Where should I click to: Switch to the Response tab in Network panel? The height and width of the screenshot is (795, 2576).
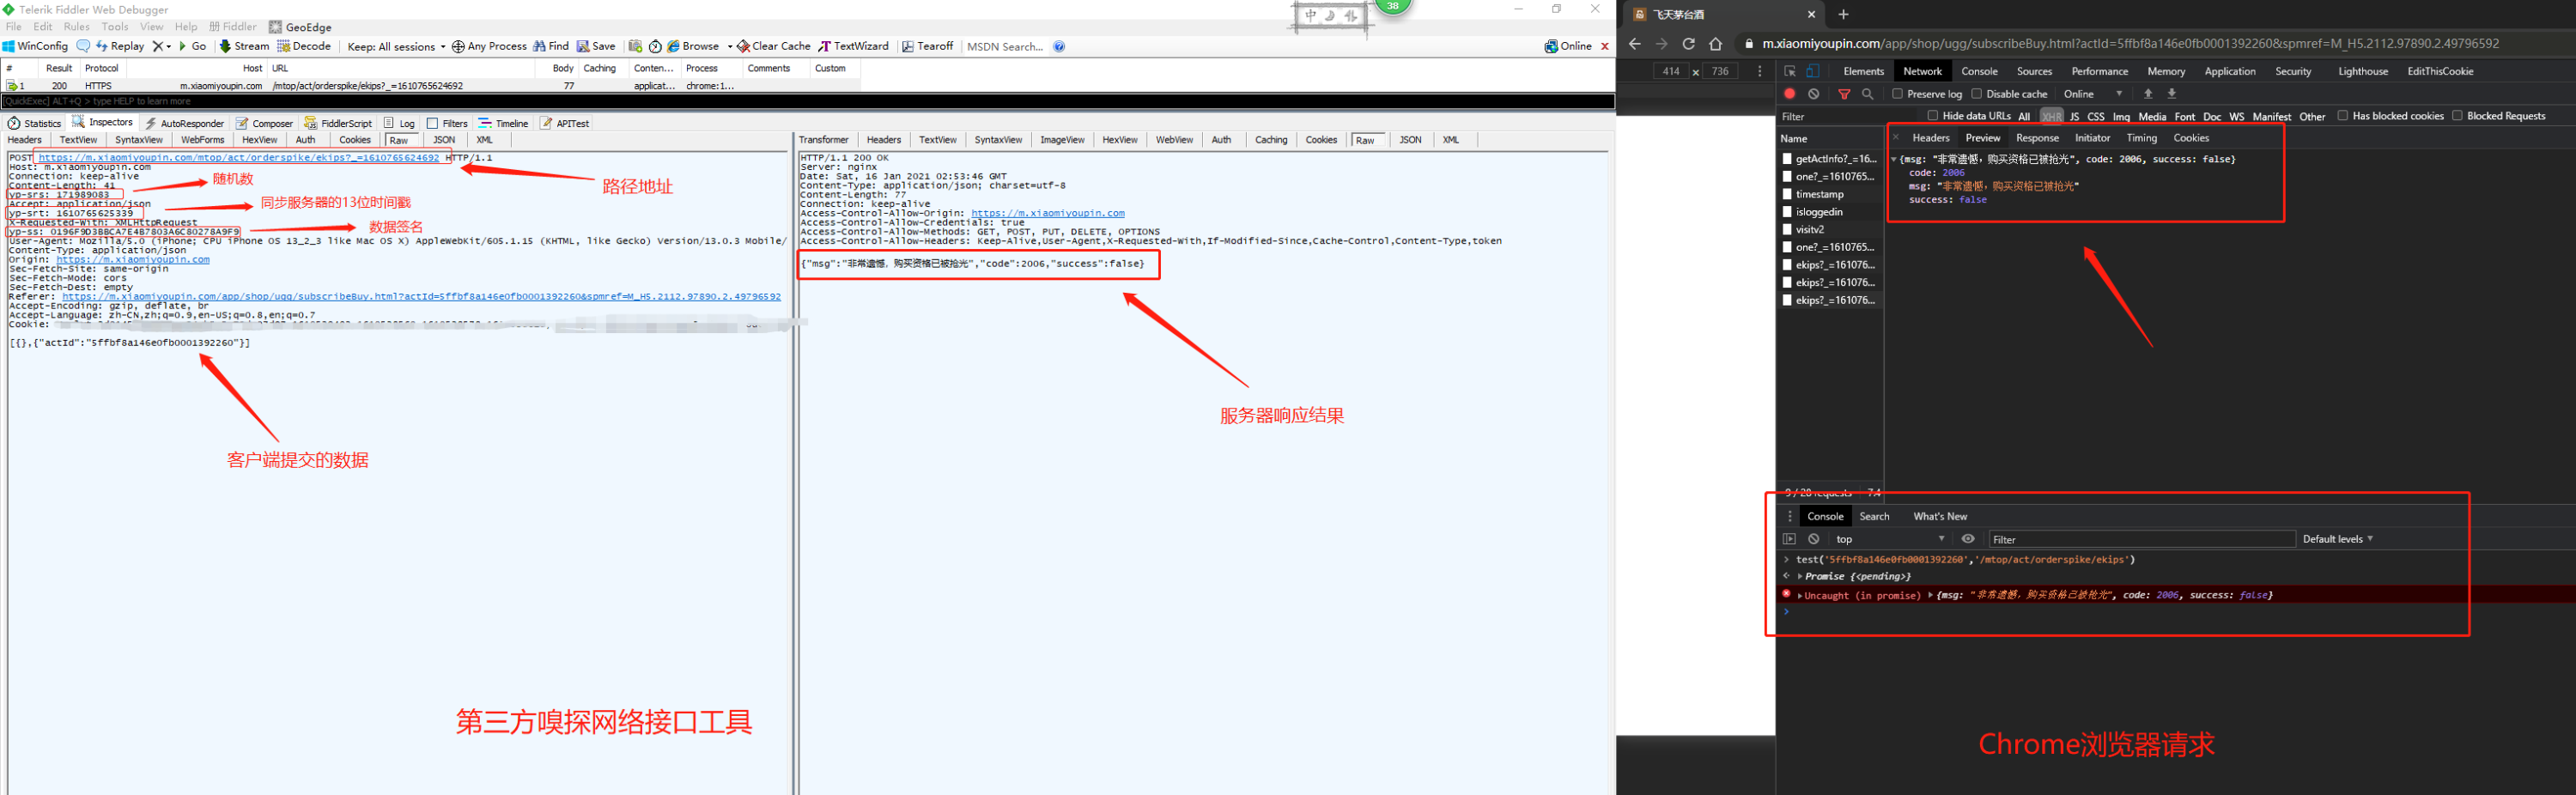(2037, 138)
